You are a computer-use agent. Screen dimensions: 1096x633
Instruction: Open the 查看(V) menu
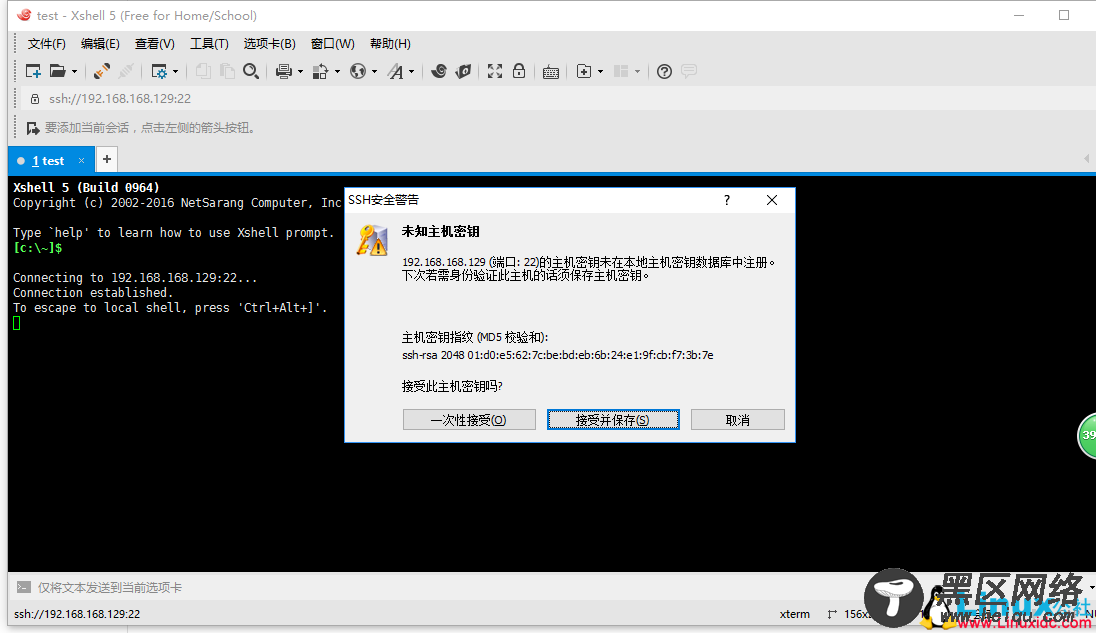(154, 44)
